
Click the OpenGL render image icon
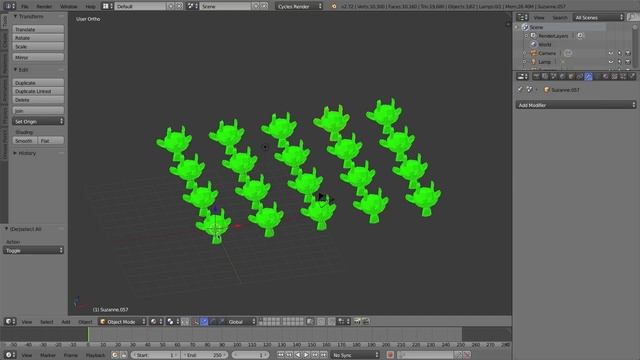[357, 322]
